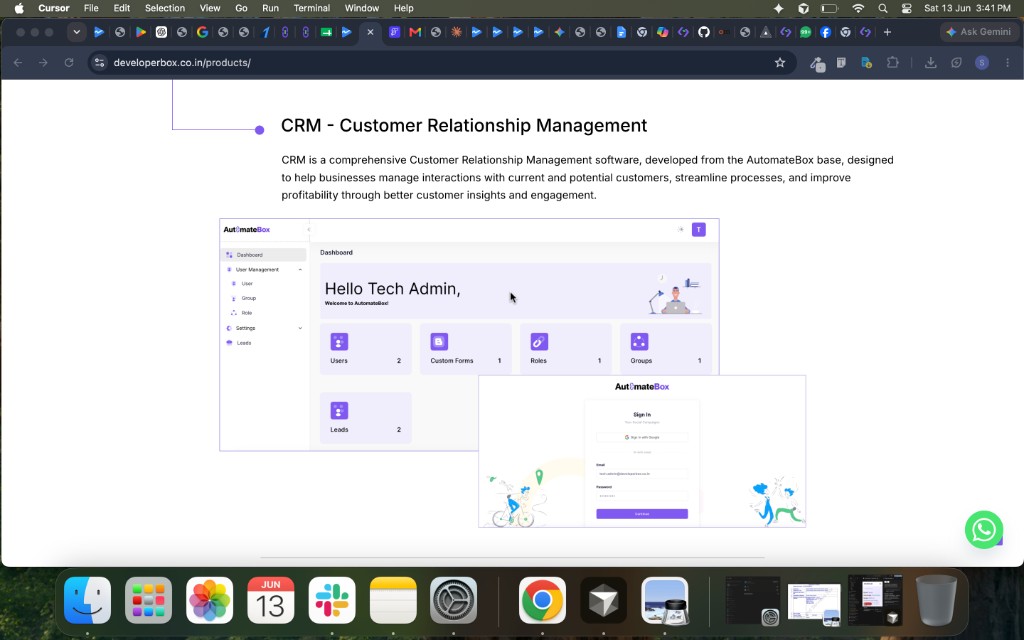Open Spotlight search in menu bar
The height and width of the screenshot is (640, 1024).
(x=883, y=8)
